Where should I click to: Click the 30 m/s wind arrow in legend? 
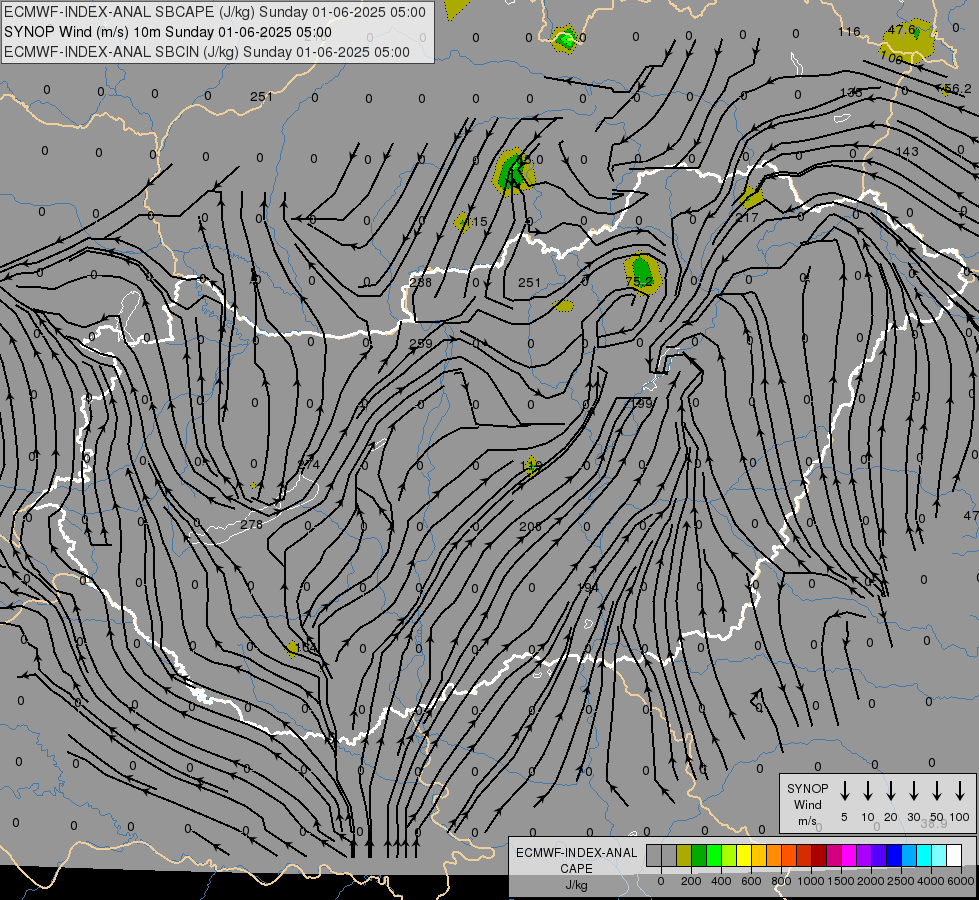[x=913, y=791]
